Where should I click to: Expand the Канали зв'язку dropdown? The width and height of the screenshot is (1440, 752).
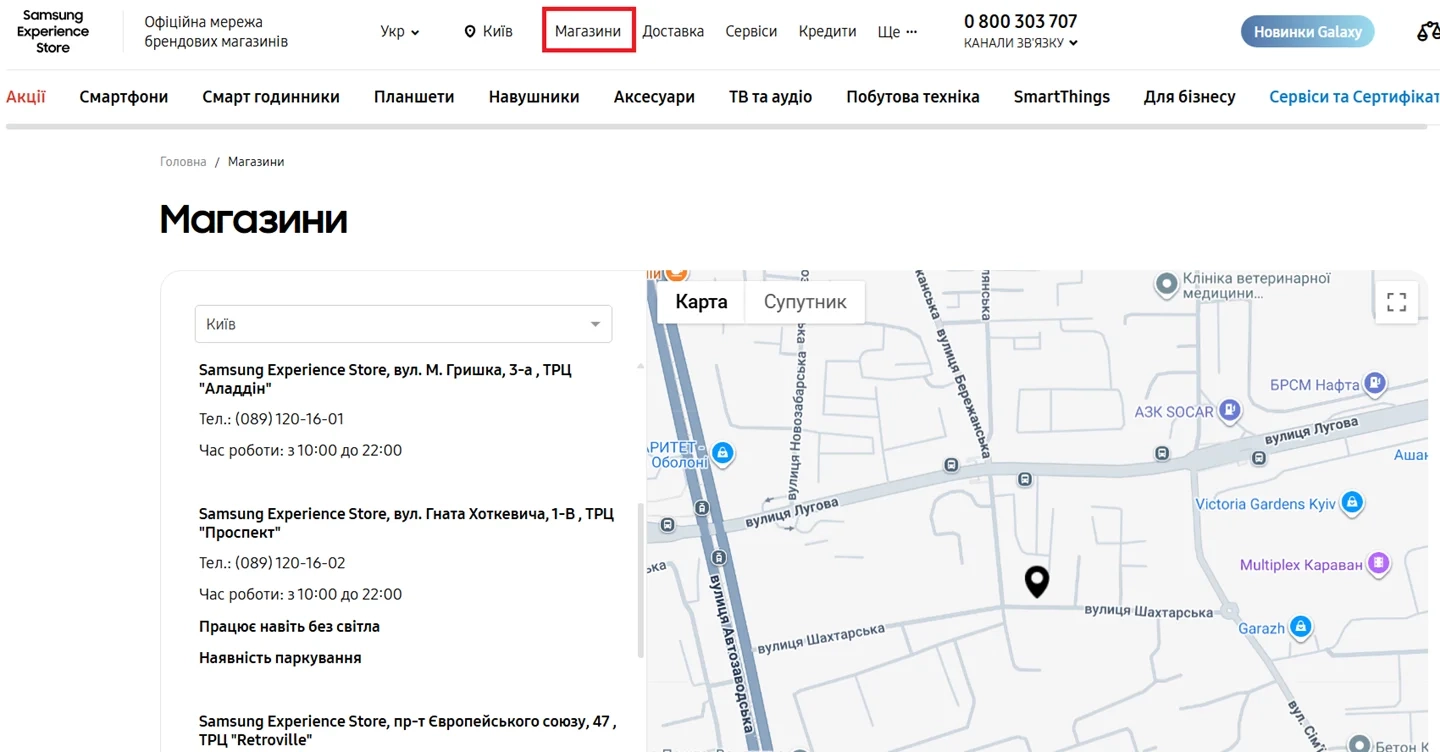point(1020,43)
